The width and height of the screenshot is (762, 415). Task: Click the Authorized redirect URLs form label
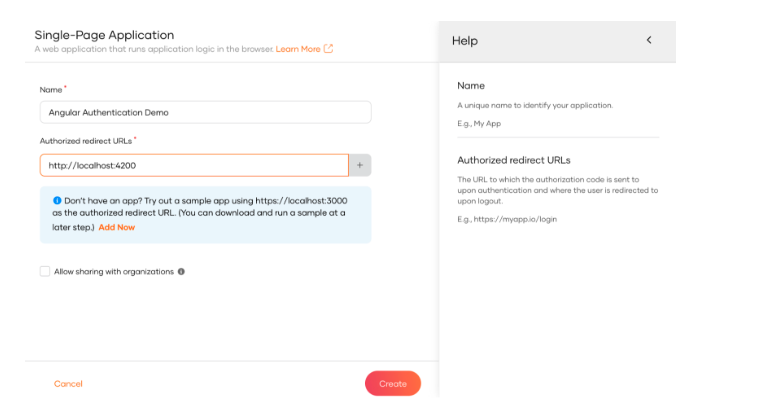pos(86,141)
